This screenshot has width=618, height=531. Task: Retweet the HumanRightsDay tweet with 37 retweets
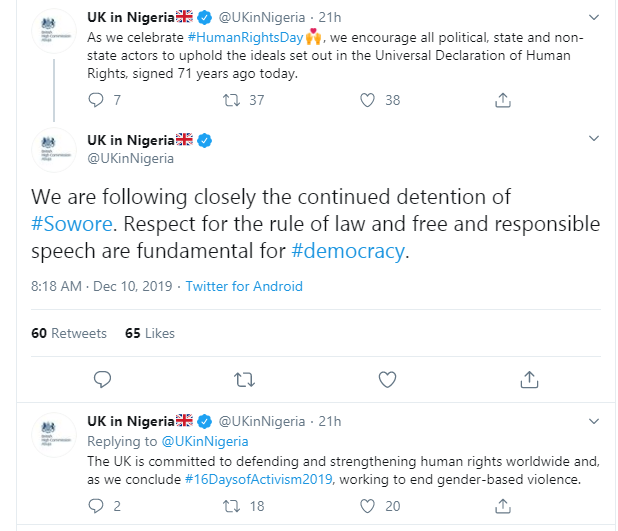[x=231, y=100]
